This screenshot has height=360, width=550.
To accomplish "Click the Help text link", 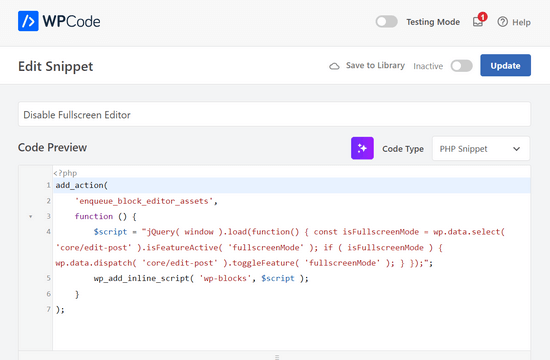I will point(521,22).
